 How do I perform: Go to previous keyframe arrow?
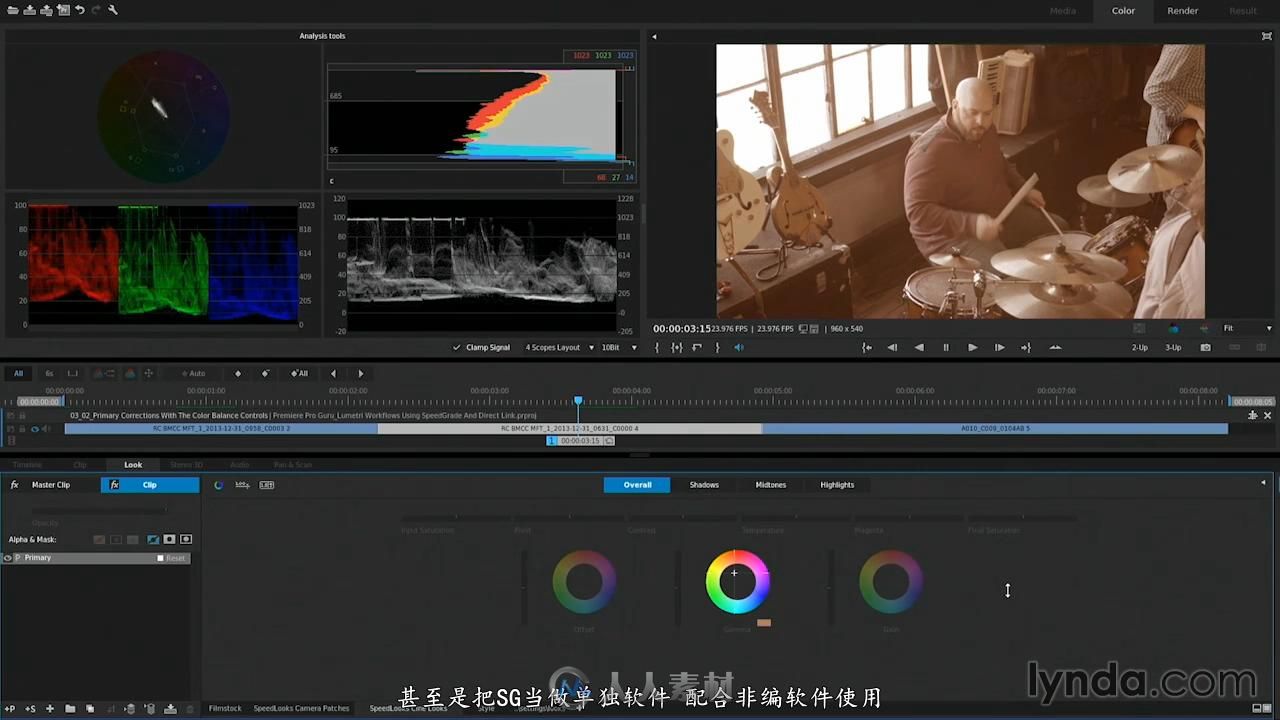tap(334, 373)
